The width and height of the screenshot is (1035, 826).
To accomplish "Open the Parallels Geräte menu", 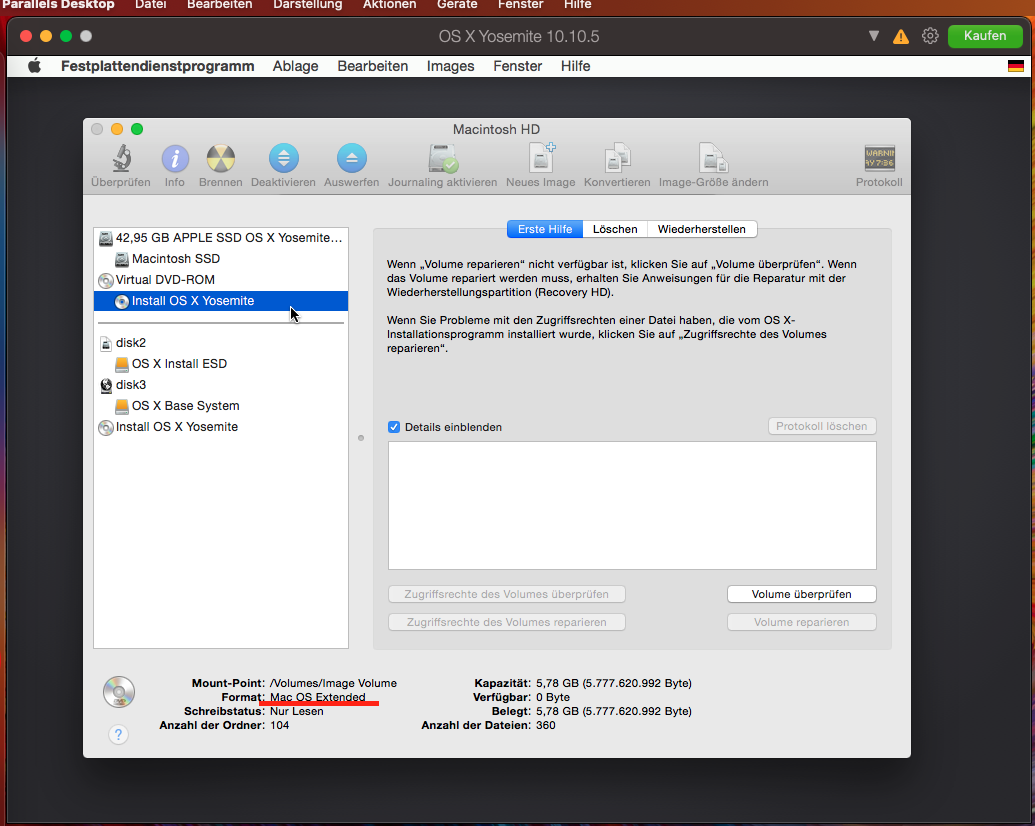I will [457, 5].
